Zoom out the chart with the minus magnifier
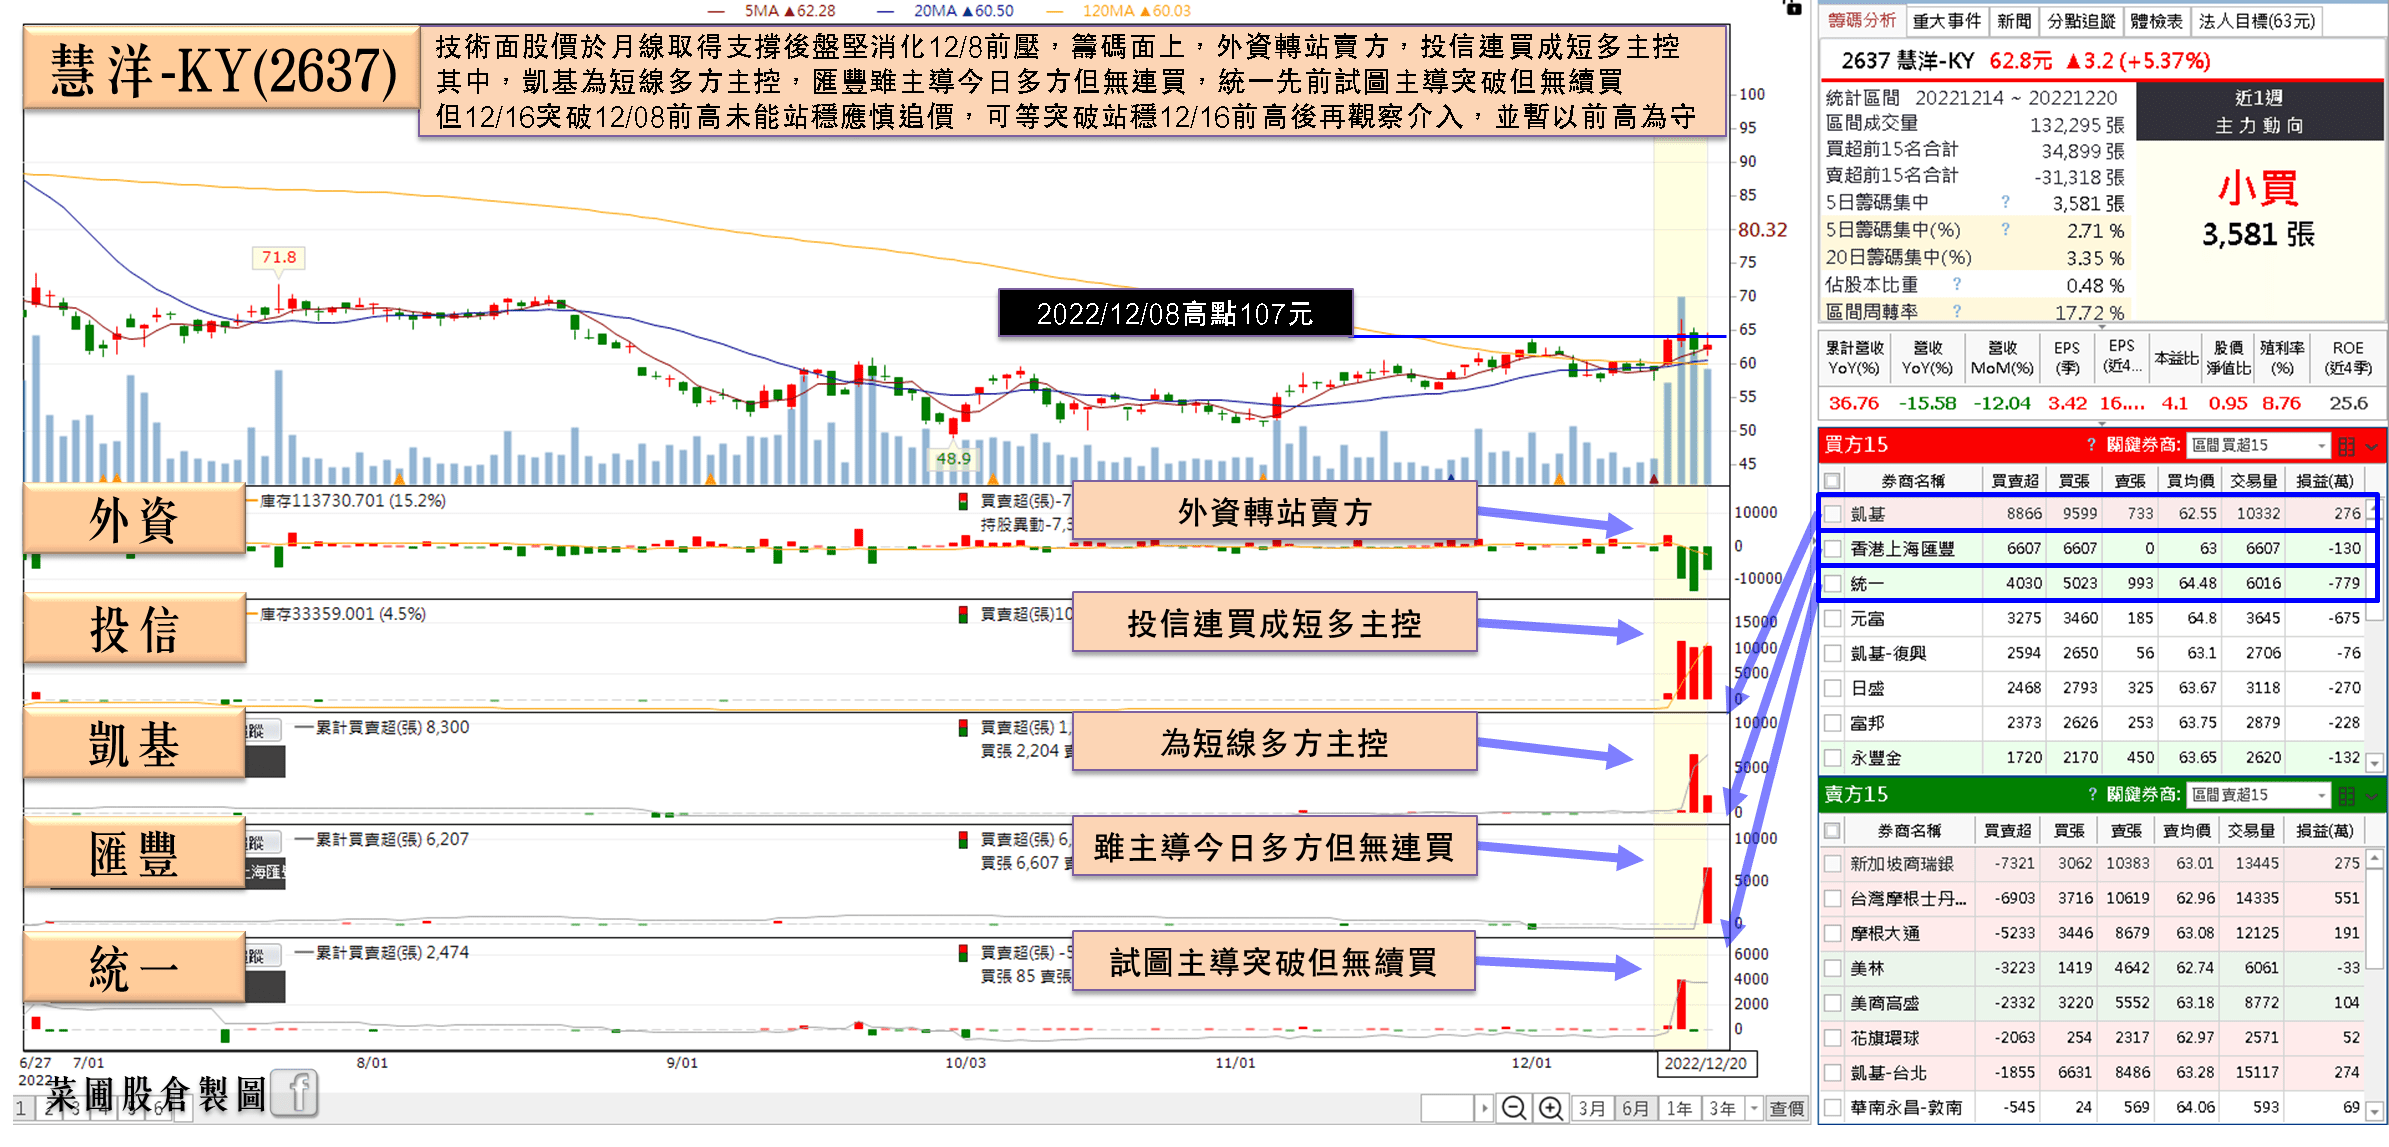 (x=1514, y=1108)
